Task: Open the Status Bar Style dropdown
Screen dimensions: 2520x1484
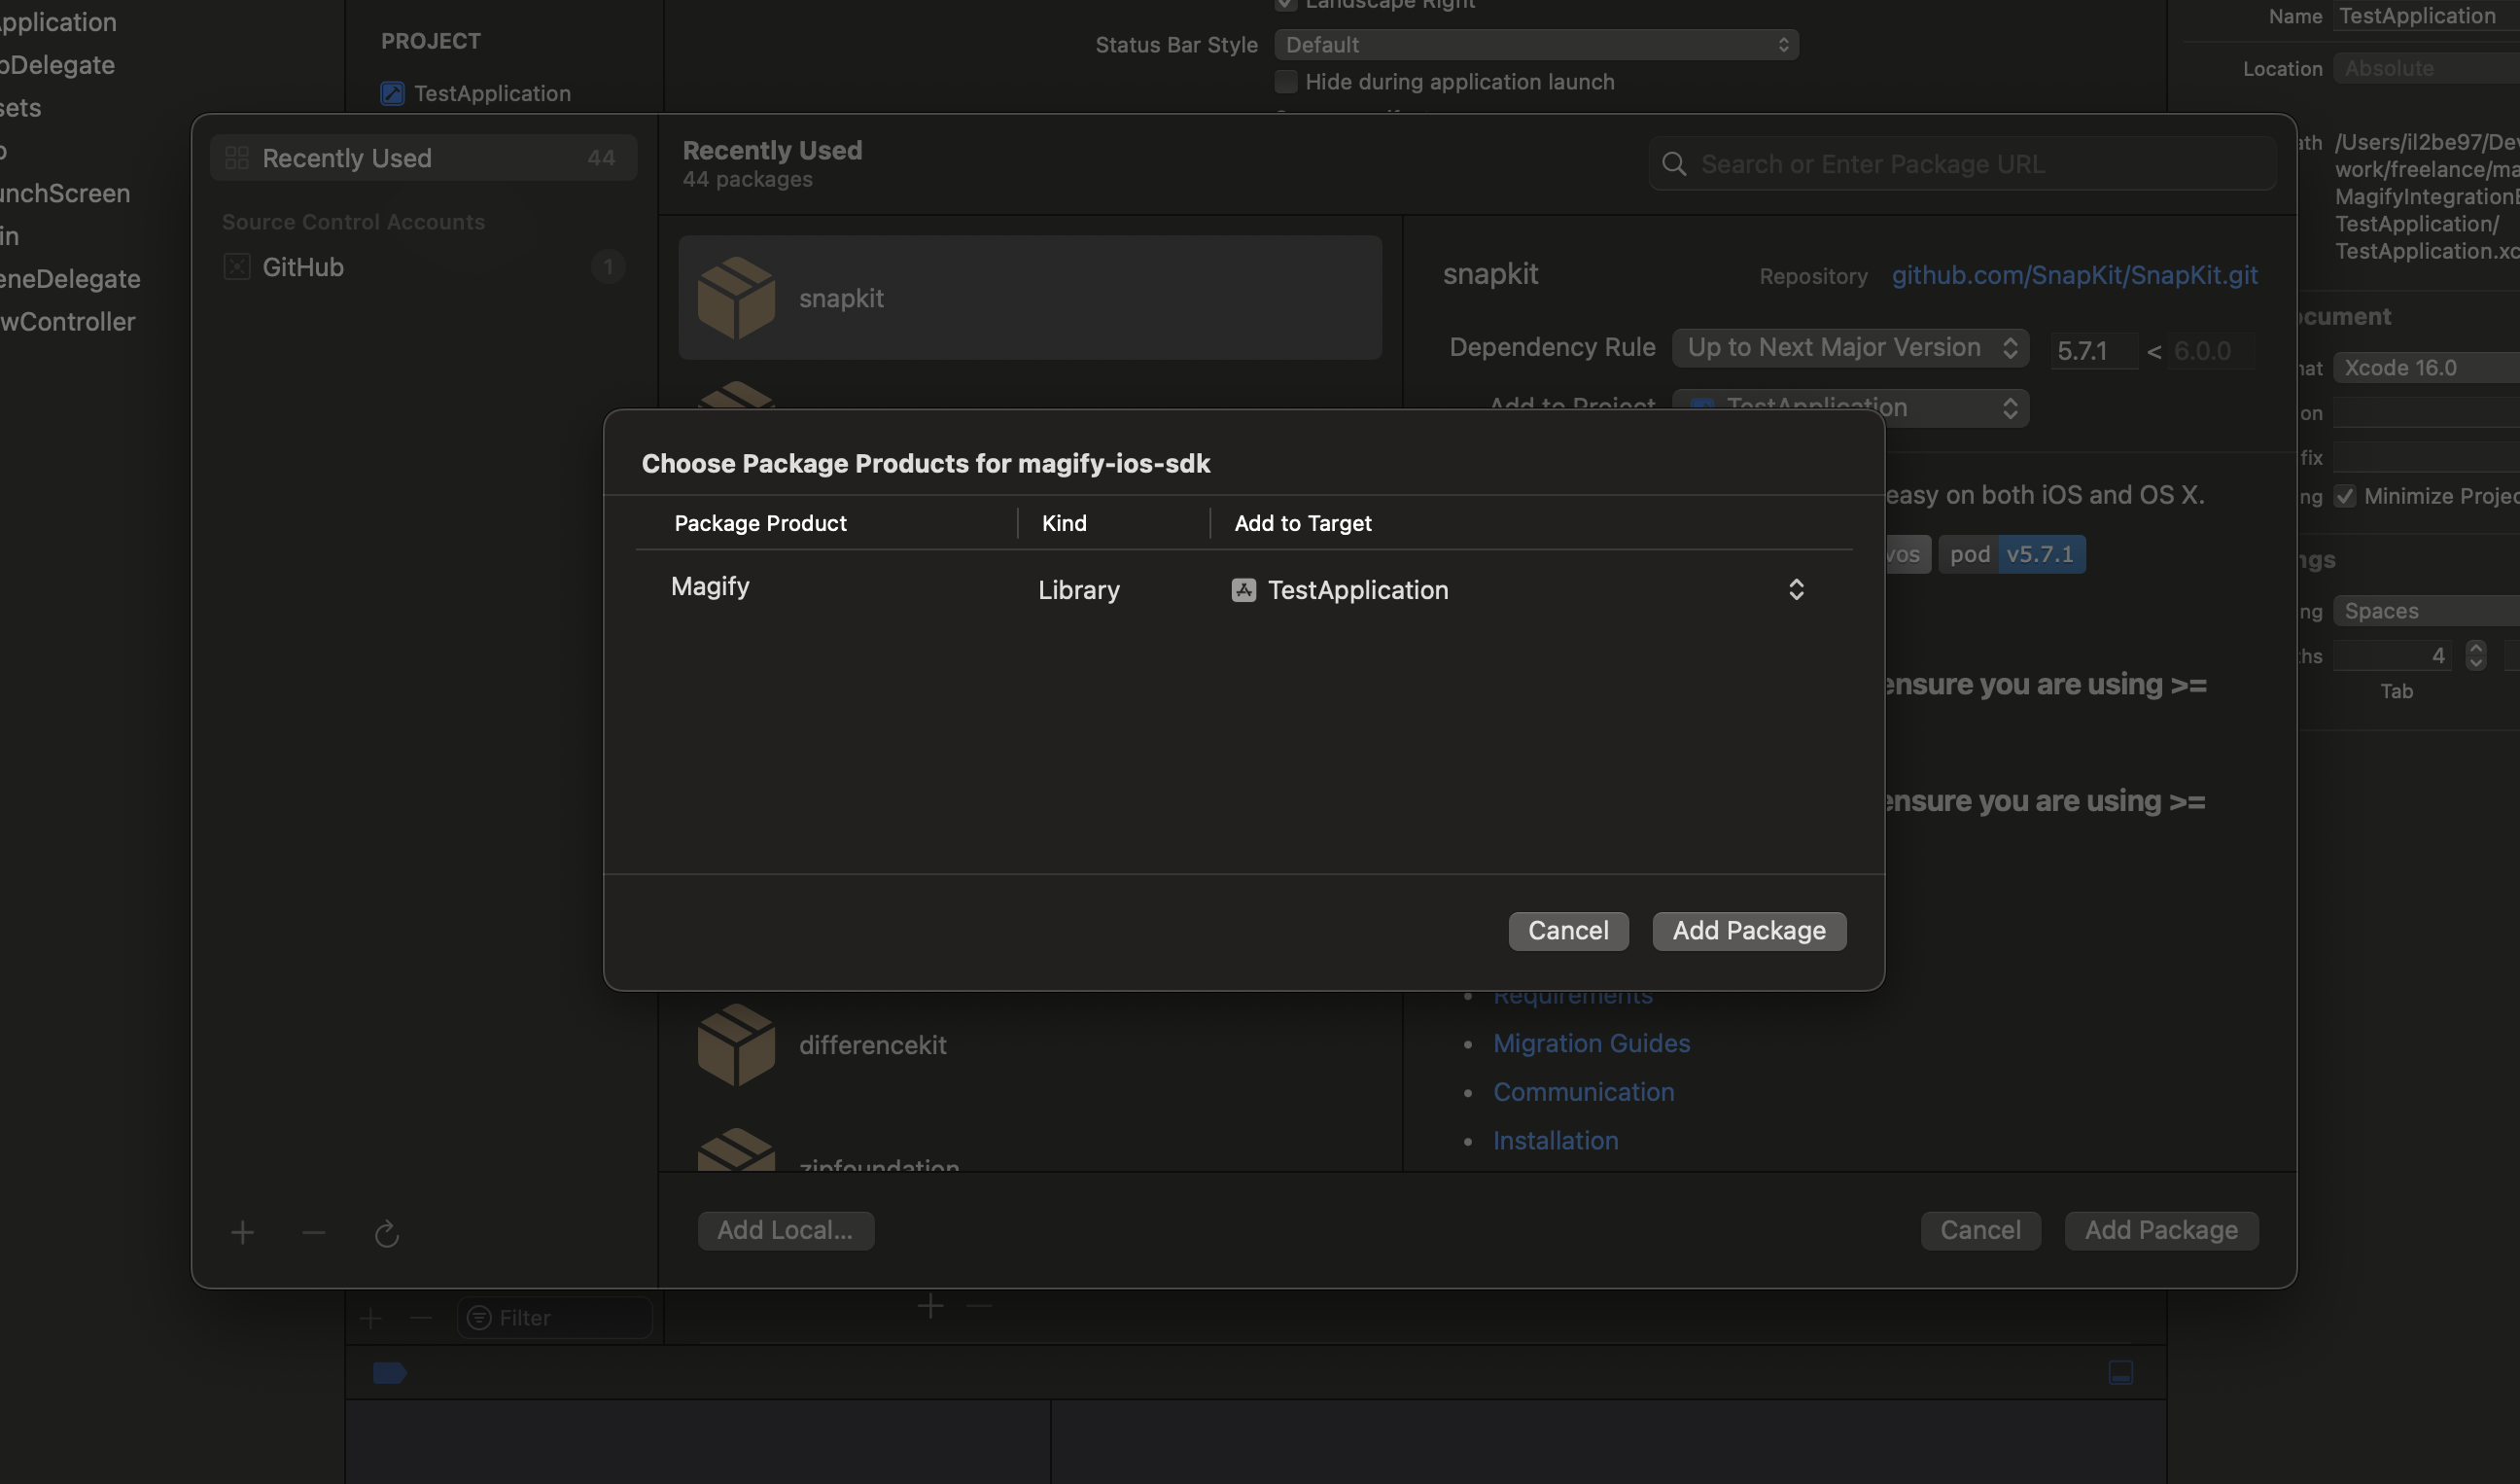Action: 1536,45
